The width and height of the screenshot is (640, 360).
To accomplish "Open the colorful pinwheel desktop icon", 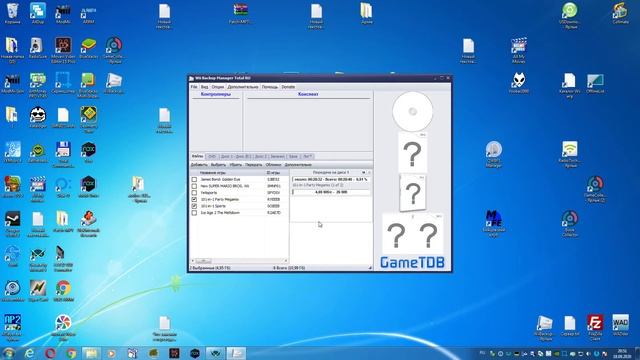I will (x=63, y=327).
